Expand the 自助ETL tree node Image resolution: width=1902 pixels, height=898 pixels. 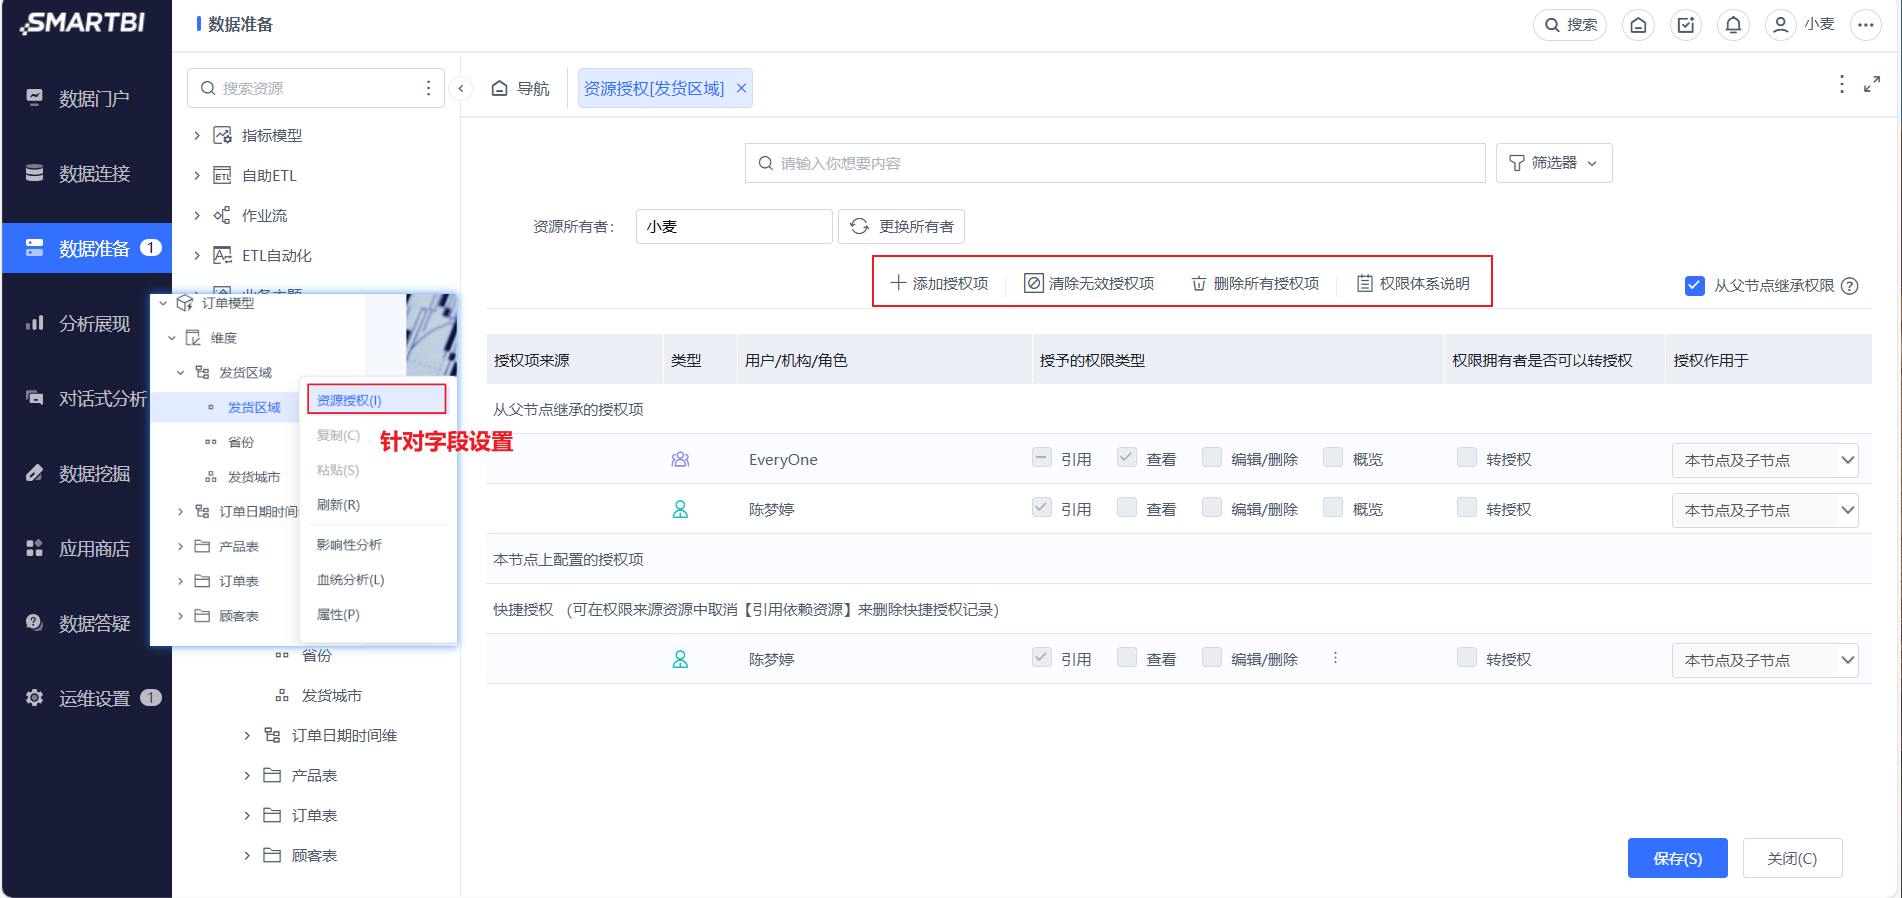(197, 175)
